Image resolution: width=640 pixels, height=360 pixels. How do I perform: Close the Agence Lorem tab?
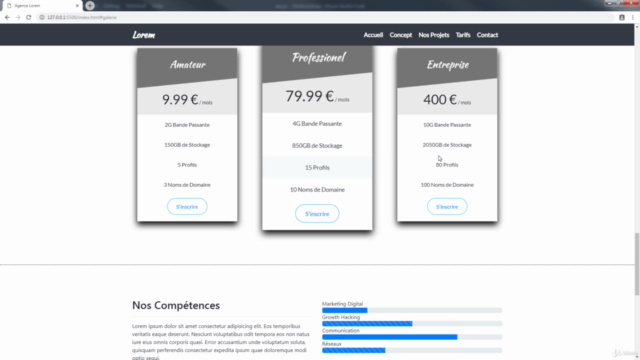click(x=77, y=6)
